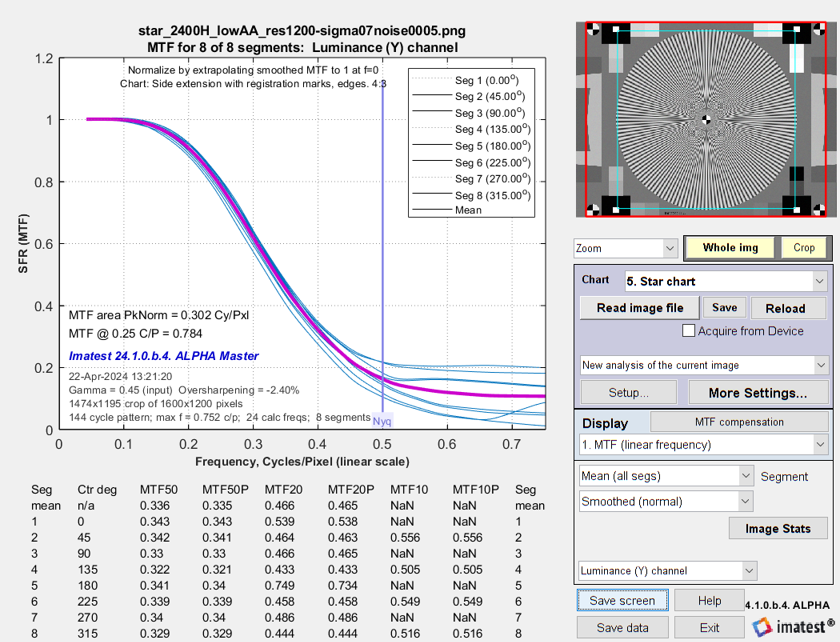The height and width of the screenshot is (642, 840).
Task: Open the Luminance (Y) channel dropdown
Action: tap(666, 571)
